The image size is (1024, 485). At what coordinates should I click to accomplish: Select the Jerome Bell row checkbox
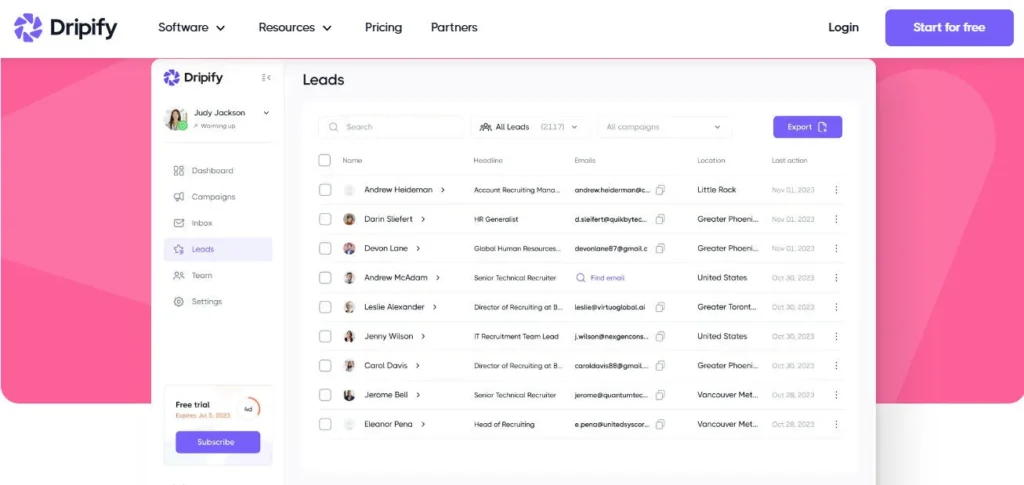coord(325,395)
